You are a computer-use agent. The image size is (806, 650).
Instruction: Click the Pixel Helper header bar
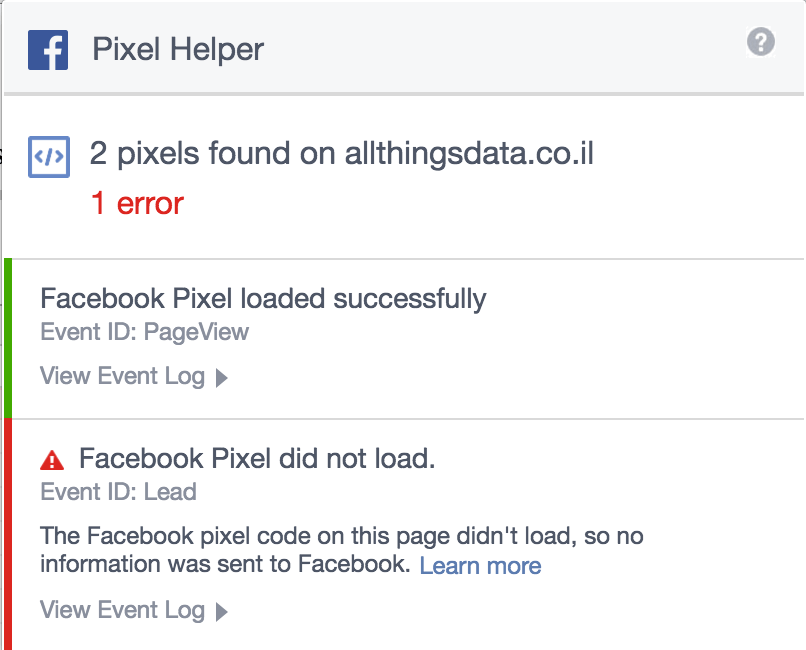point(404,48)
